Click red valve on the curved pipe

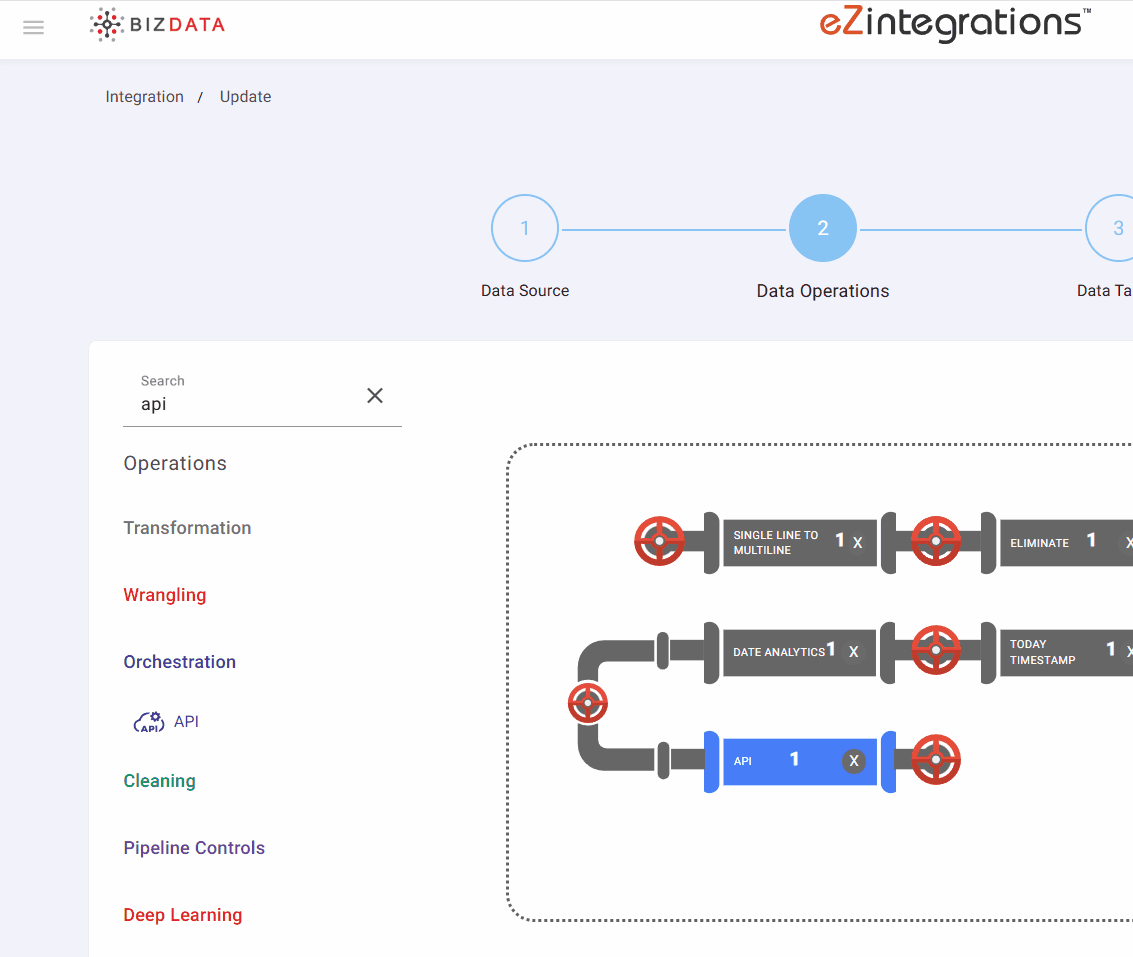tap(587, 703)
